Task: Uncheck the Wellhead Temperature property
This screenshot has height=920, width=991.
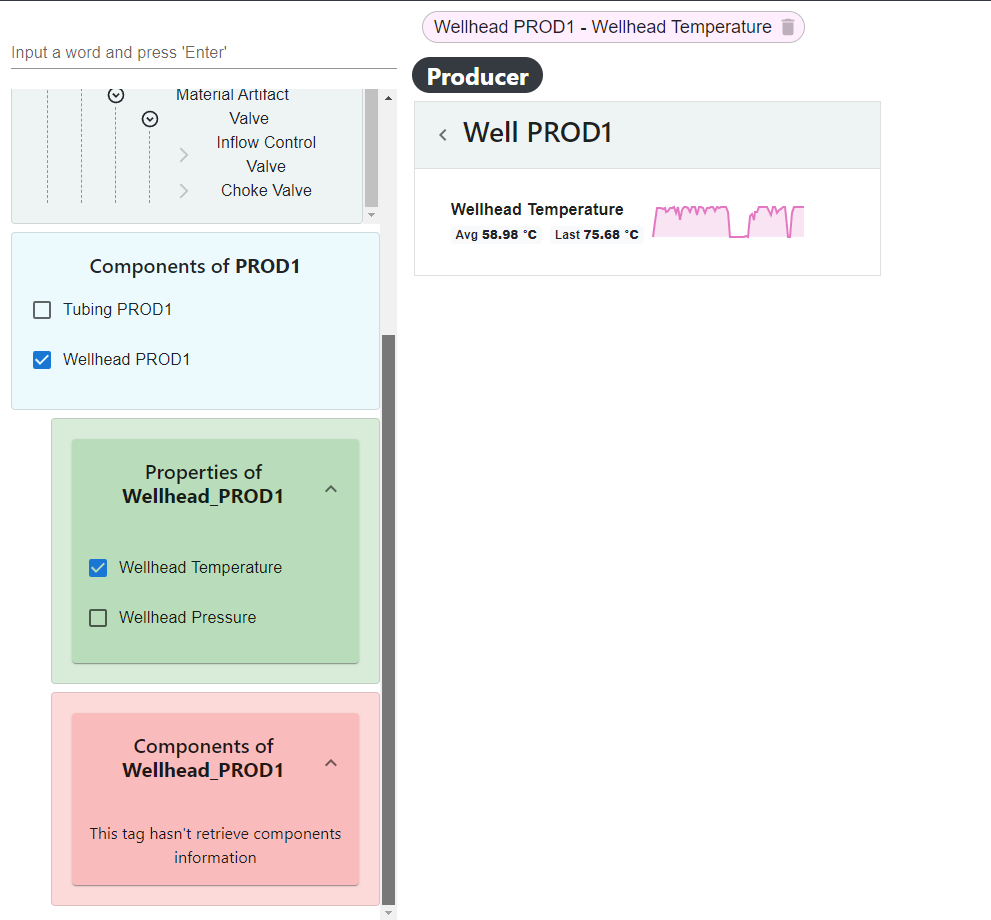Action: click(98, 568)
